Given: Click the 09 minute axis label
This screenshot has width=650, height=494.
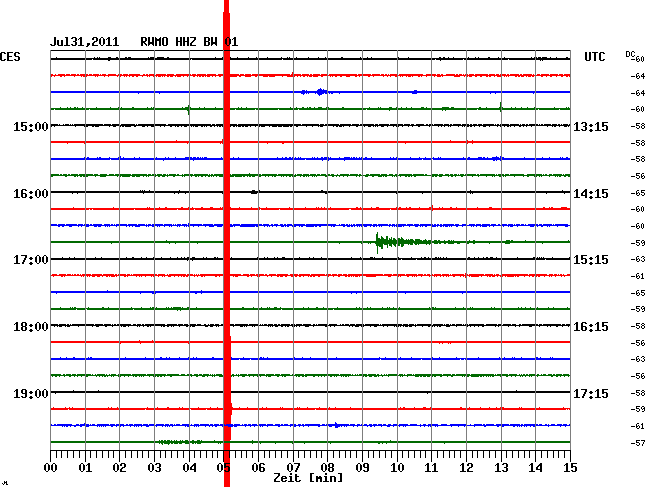Looking at the screenshot, I should point(362,468).
